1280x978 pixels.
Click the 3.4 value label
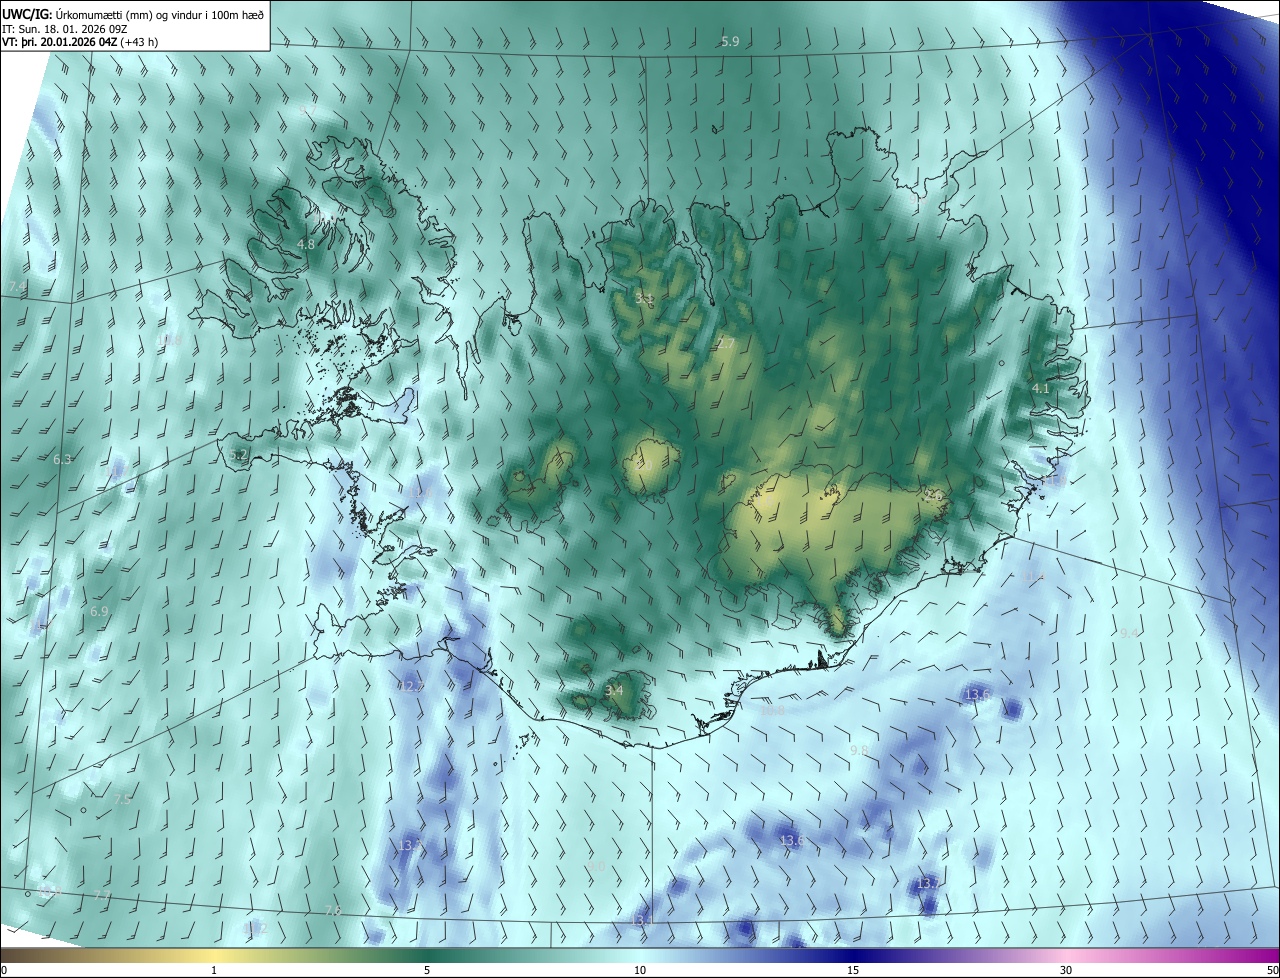pyautogui.click(x=614, y=690)
